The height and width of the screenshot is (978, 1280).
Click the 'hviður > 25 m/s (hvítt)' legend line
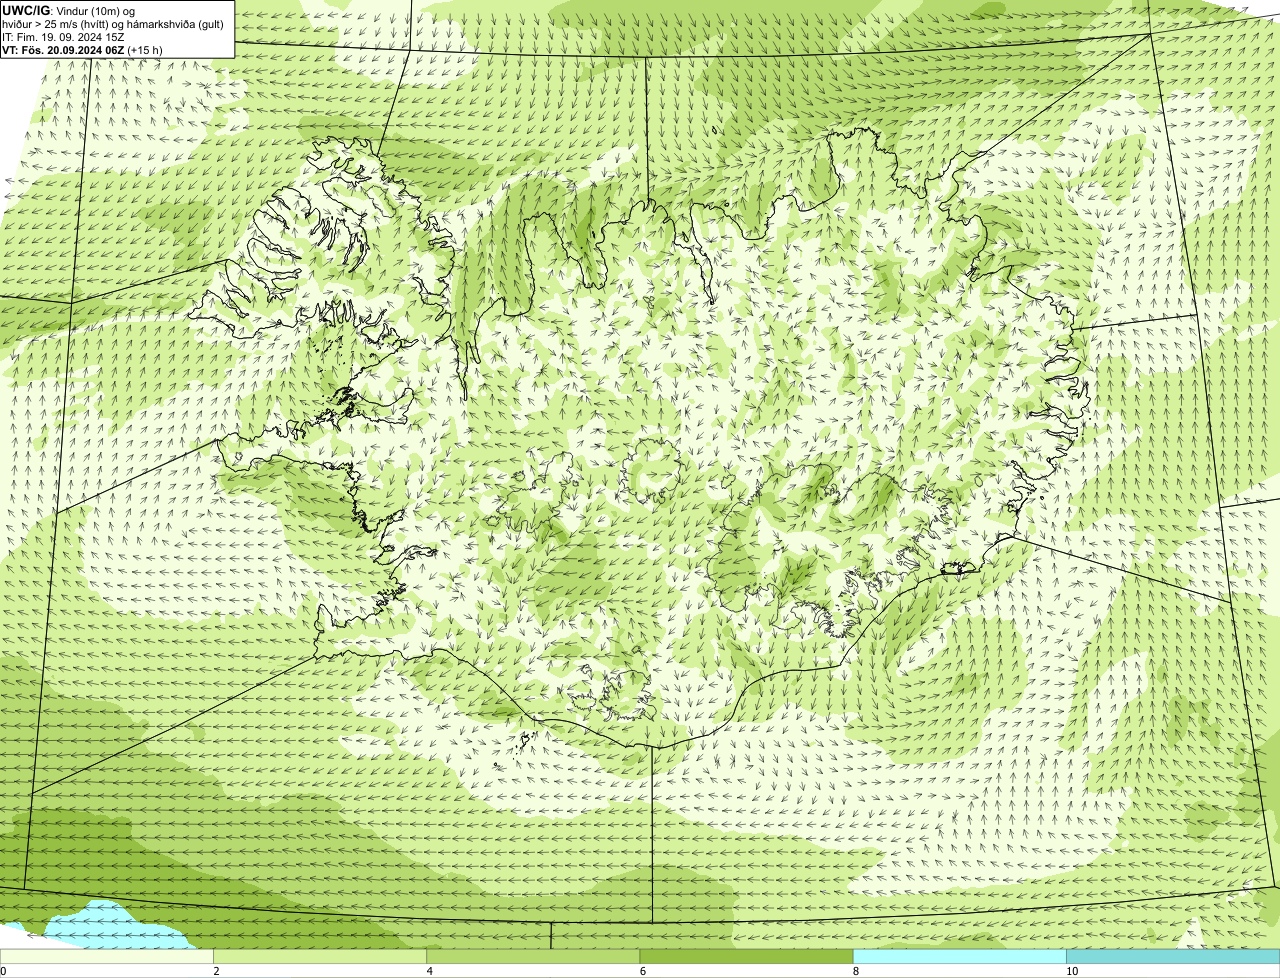114,24
